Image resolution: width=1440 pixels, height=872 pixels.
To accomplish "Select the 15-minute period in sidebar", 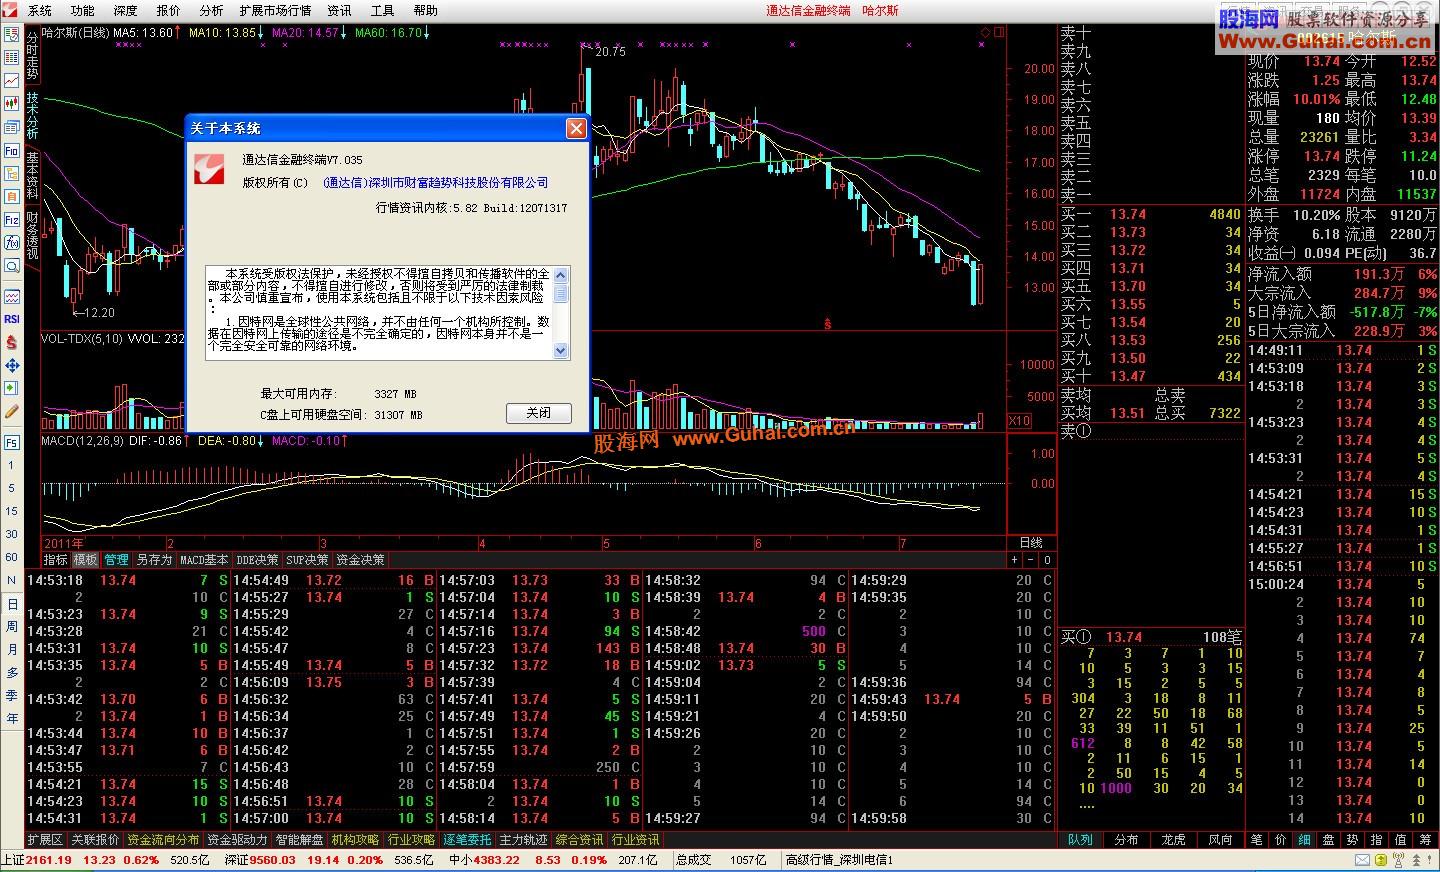I will (x=12, y=511).
